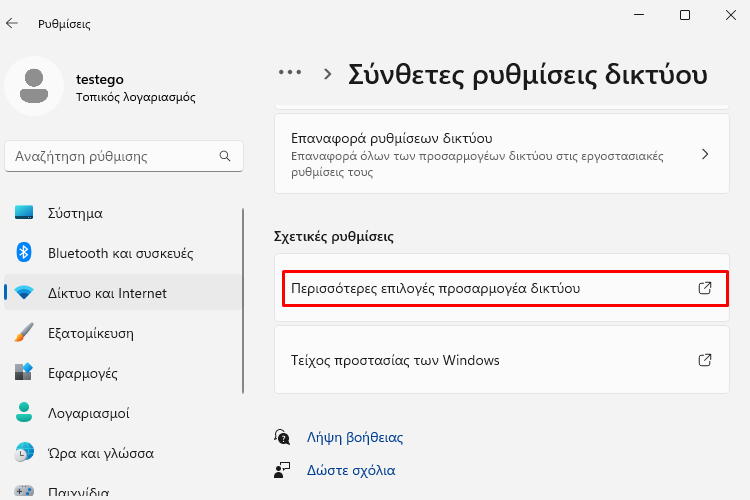Screen dimensions: 750x500
Task: Expand Επαναφορά ρυθμίσεων δικτύου chevron
Action: pyautogui.click(x=705, y=154)
